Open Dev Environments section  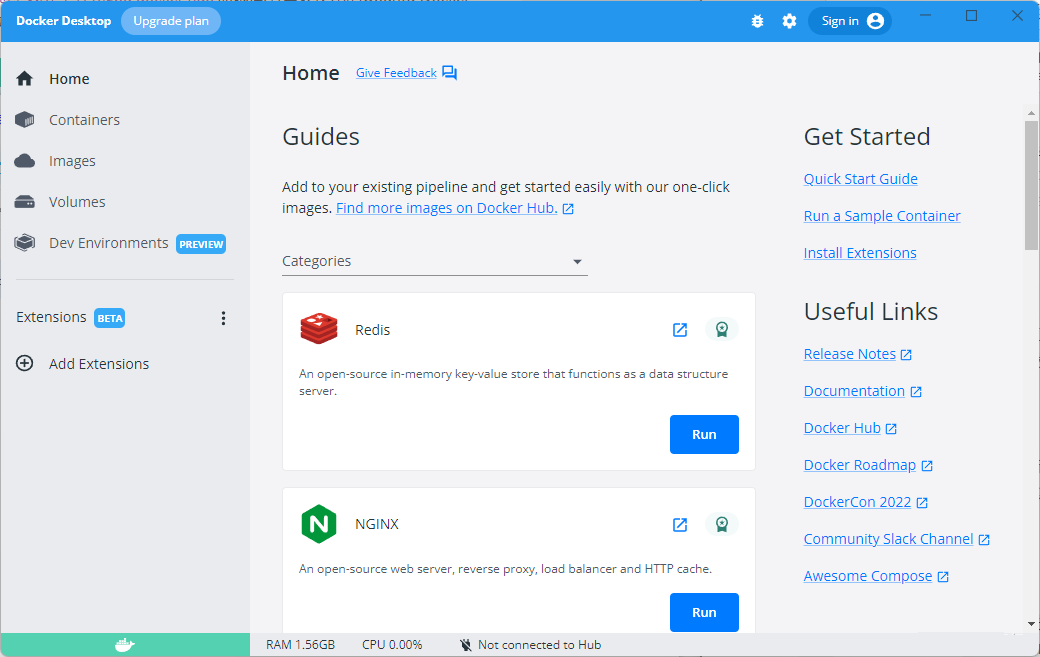coord(109,243)
